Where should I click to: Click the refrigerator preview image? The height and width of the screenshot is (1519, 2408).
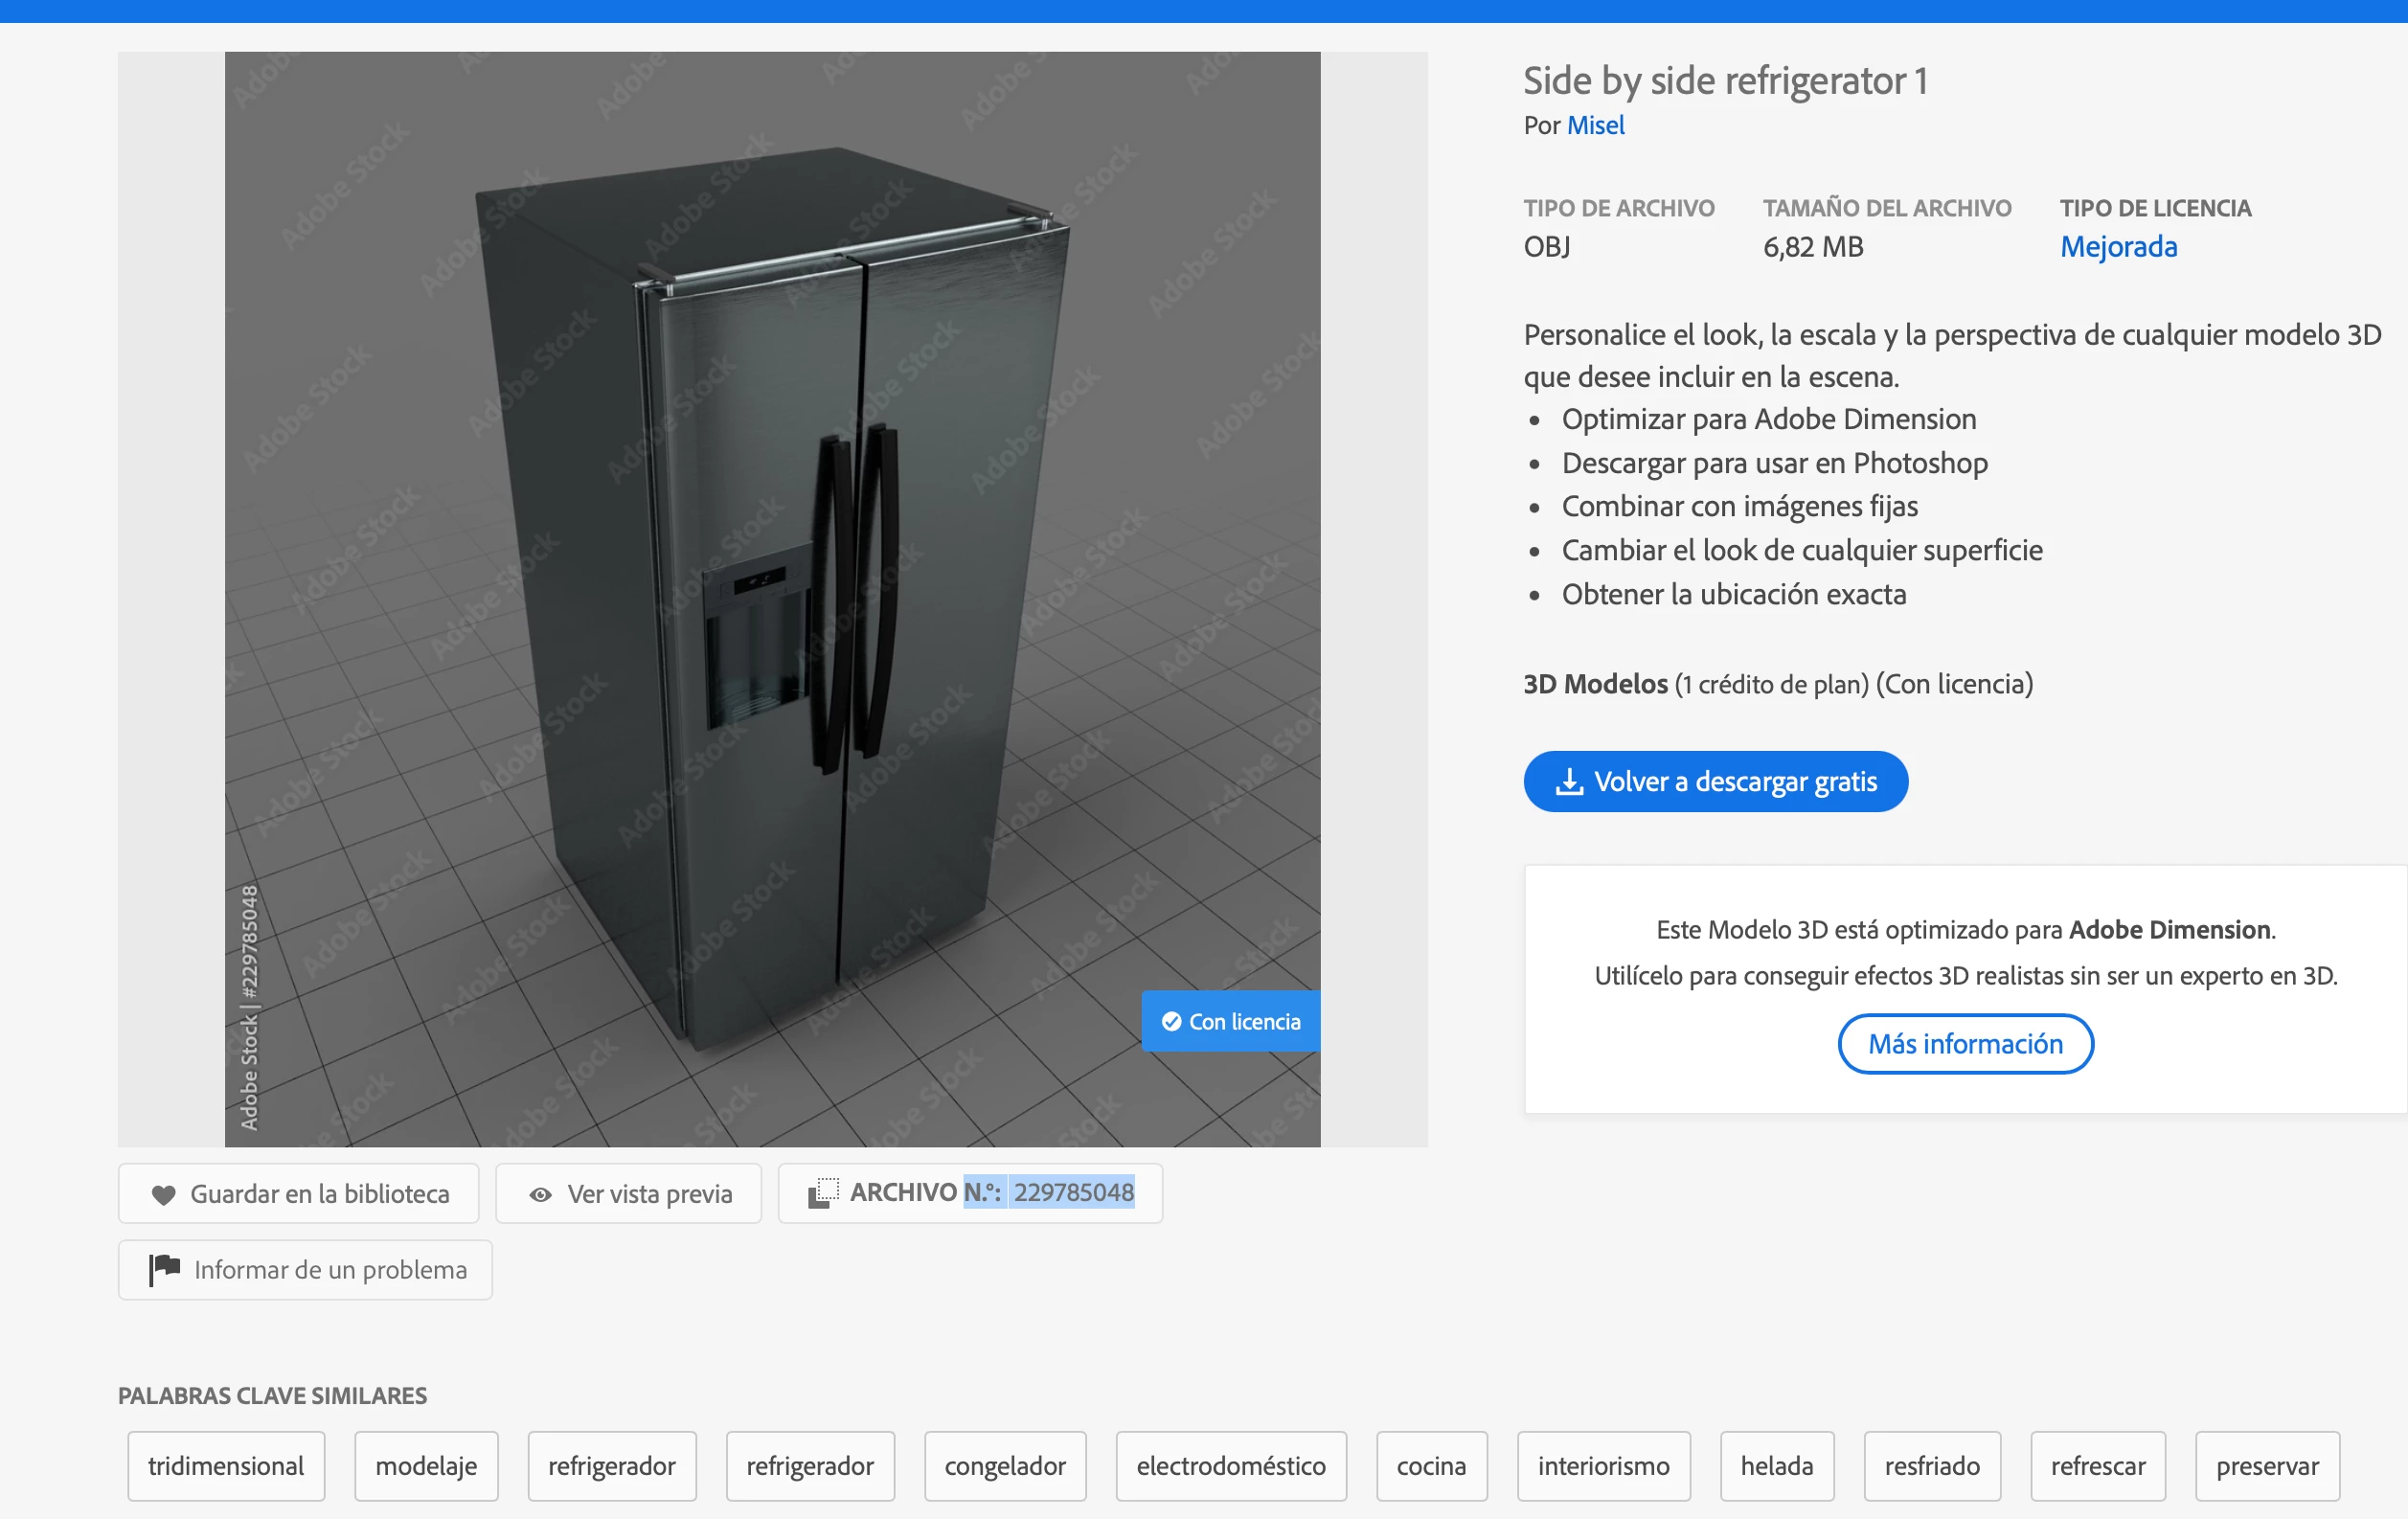click(x=772, y=598)
